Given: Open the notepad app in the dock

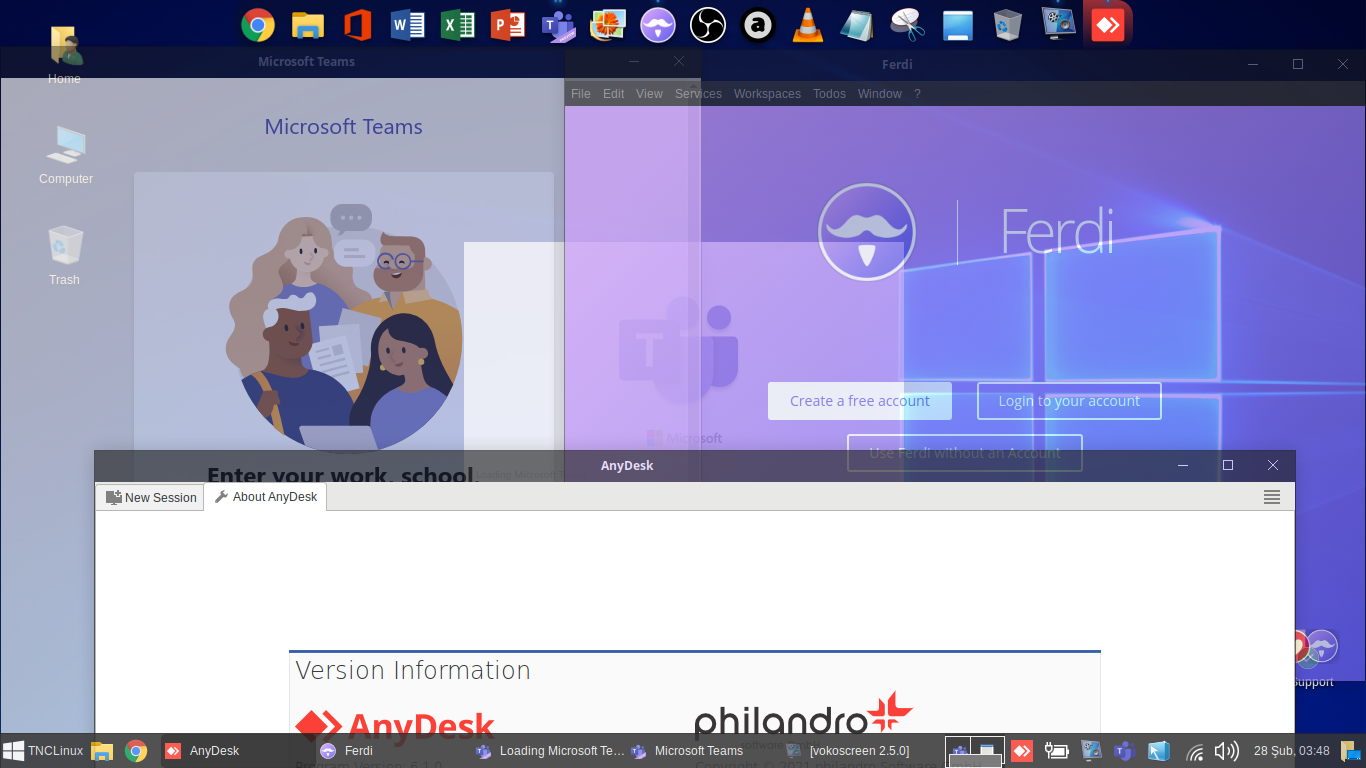Looking at the screenshot, I should [x=858, y=24].
